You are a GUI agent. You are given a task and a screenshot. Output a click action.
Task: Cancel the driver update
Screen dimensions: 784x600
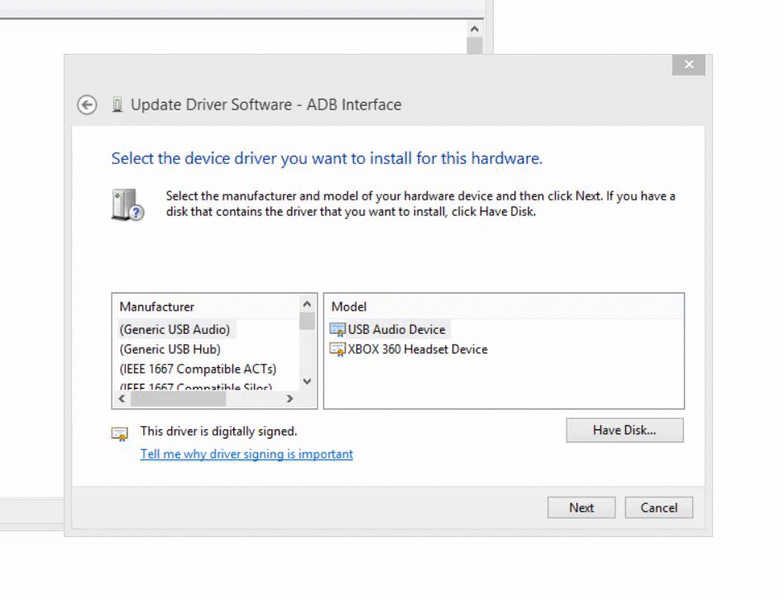click(659, 508)
